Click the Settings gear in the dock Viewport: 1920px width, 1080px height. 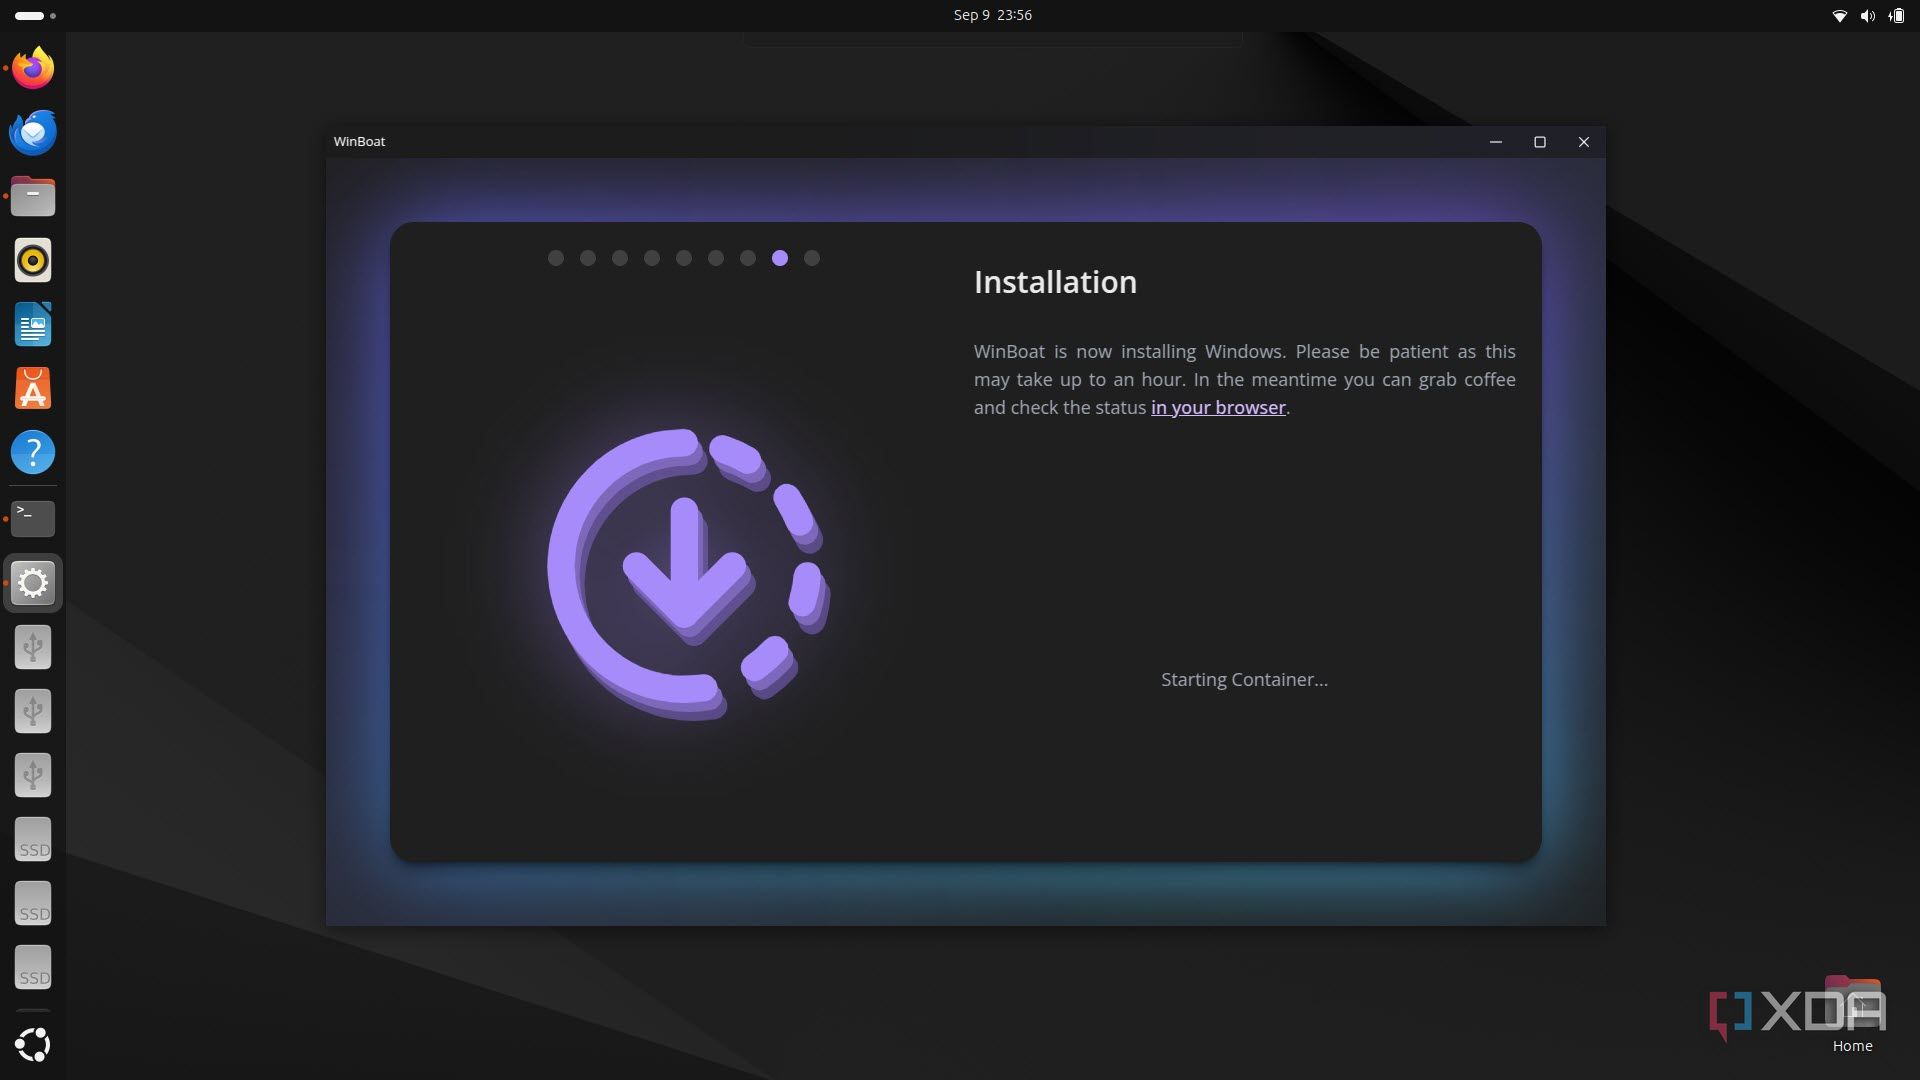33,583
